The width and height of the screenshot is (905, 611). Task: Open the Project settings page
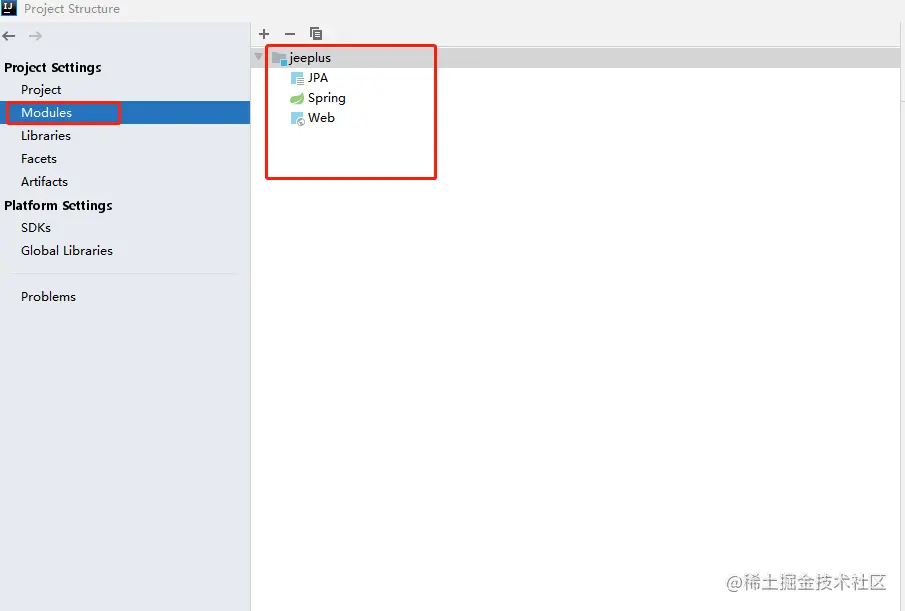tap(41, 90)
